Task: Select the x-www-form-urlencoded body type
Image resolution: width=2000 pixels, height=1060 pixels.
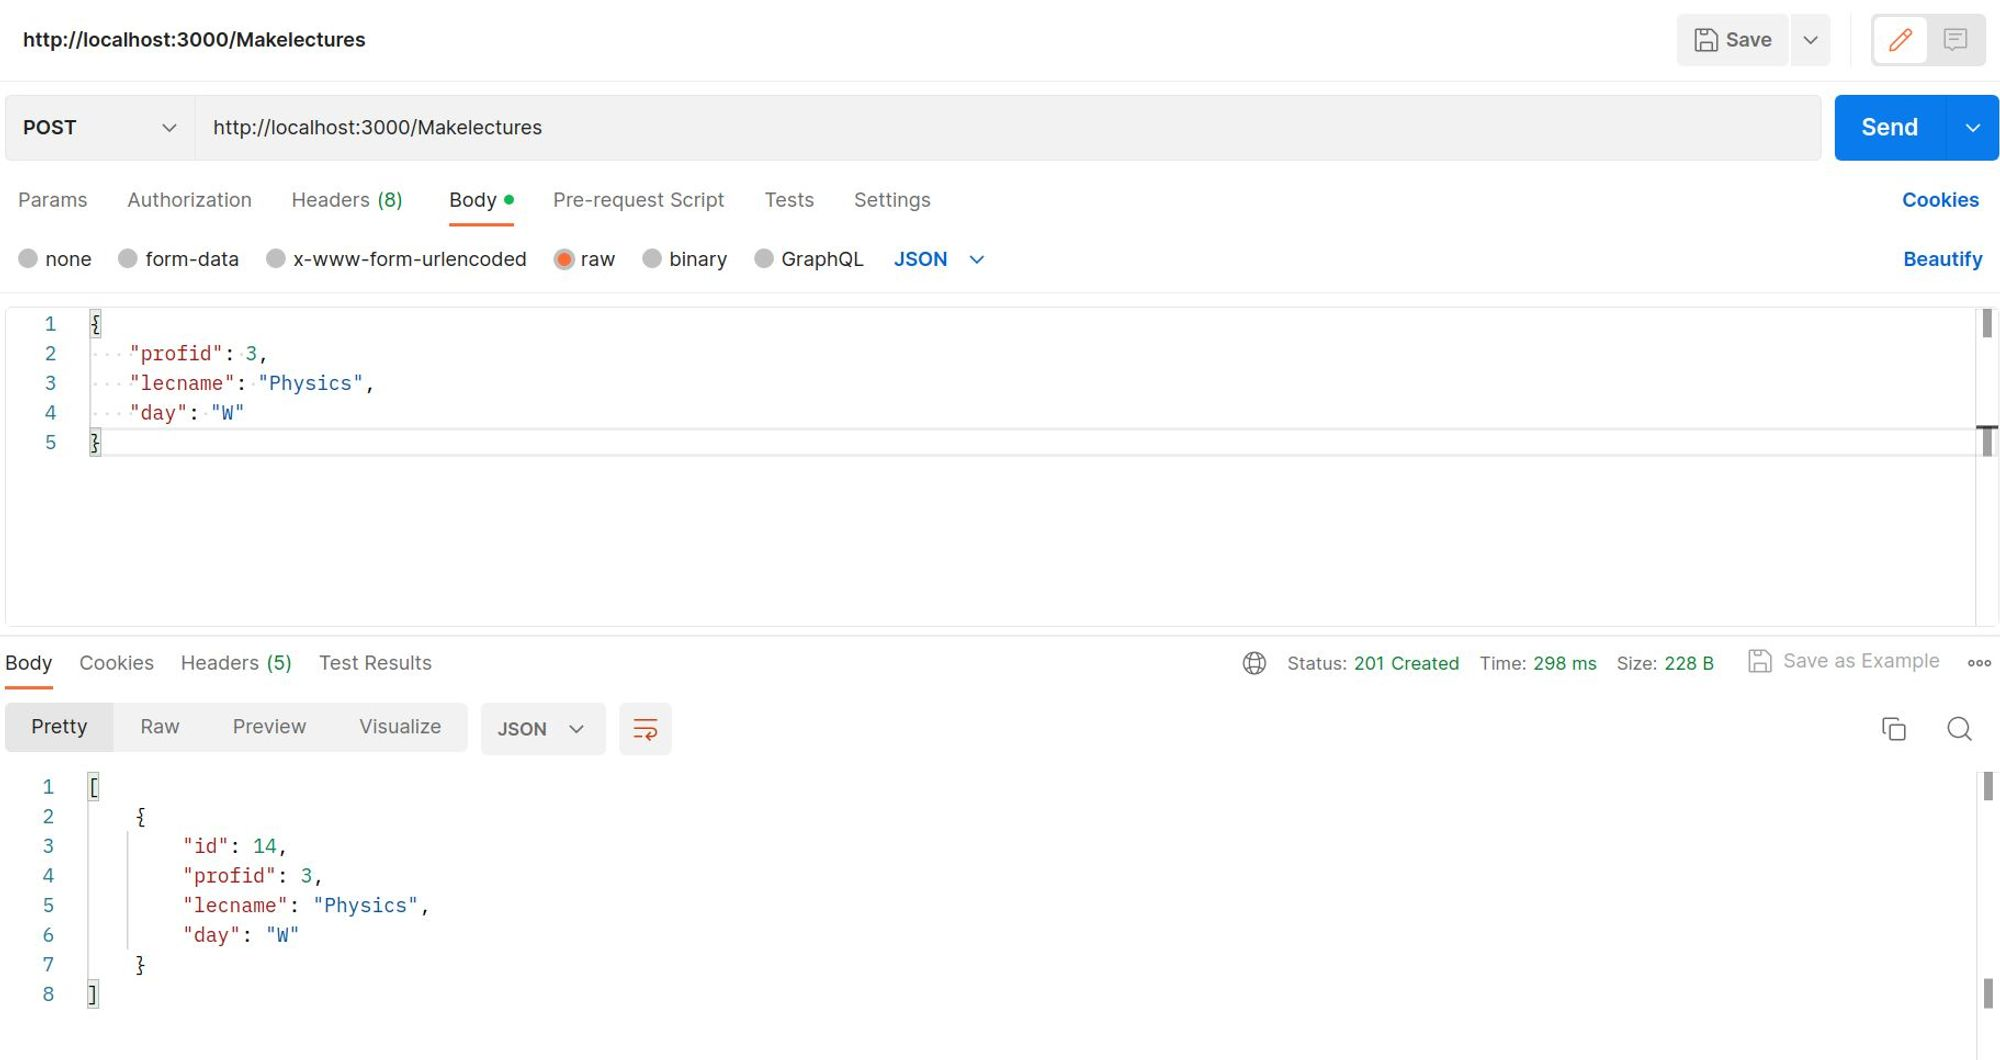Action: (396, 259)
